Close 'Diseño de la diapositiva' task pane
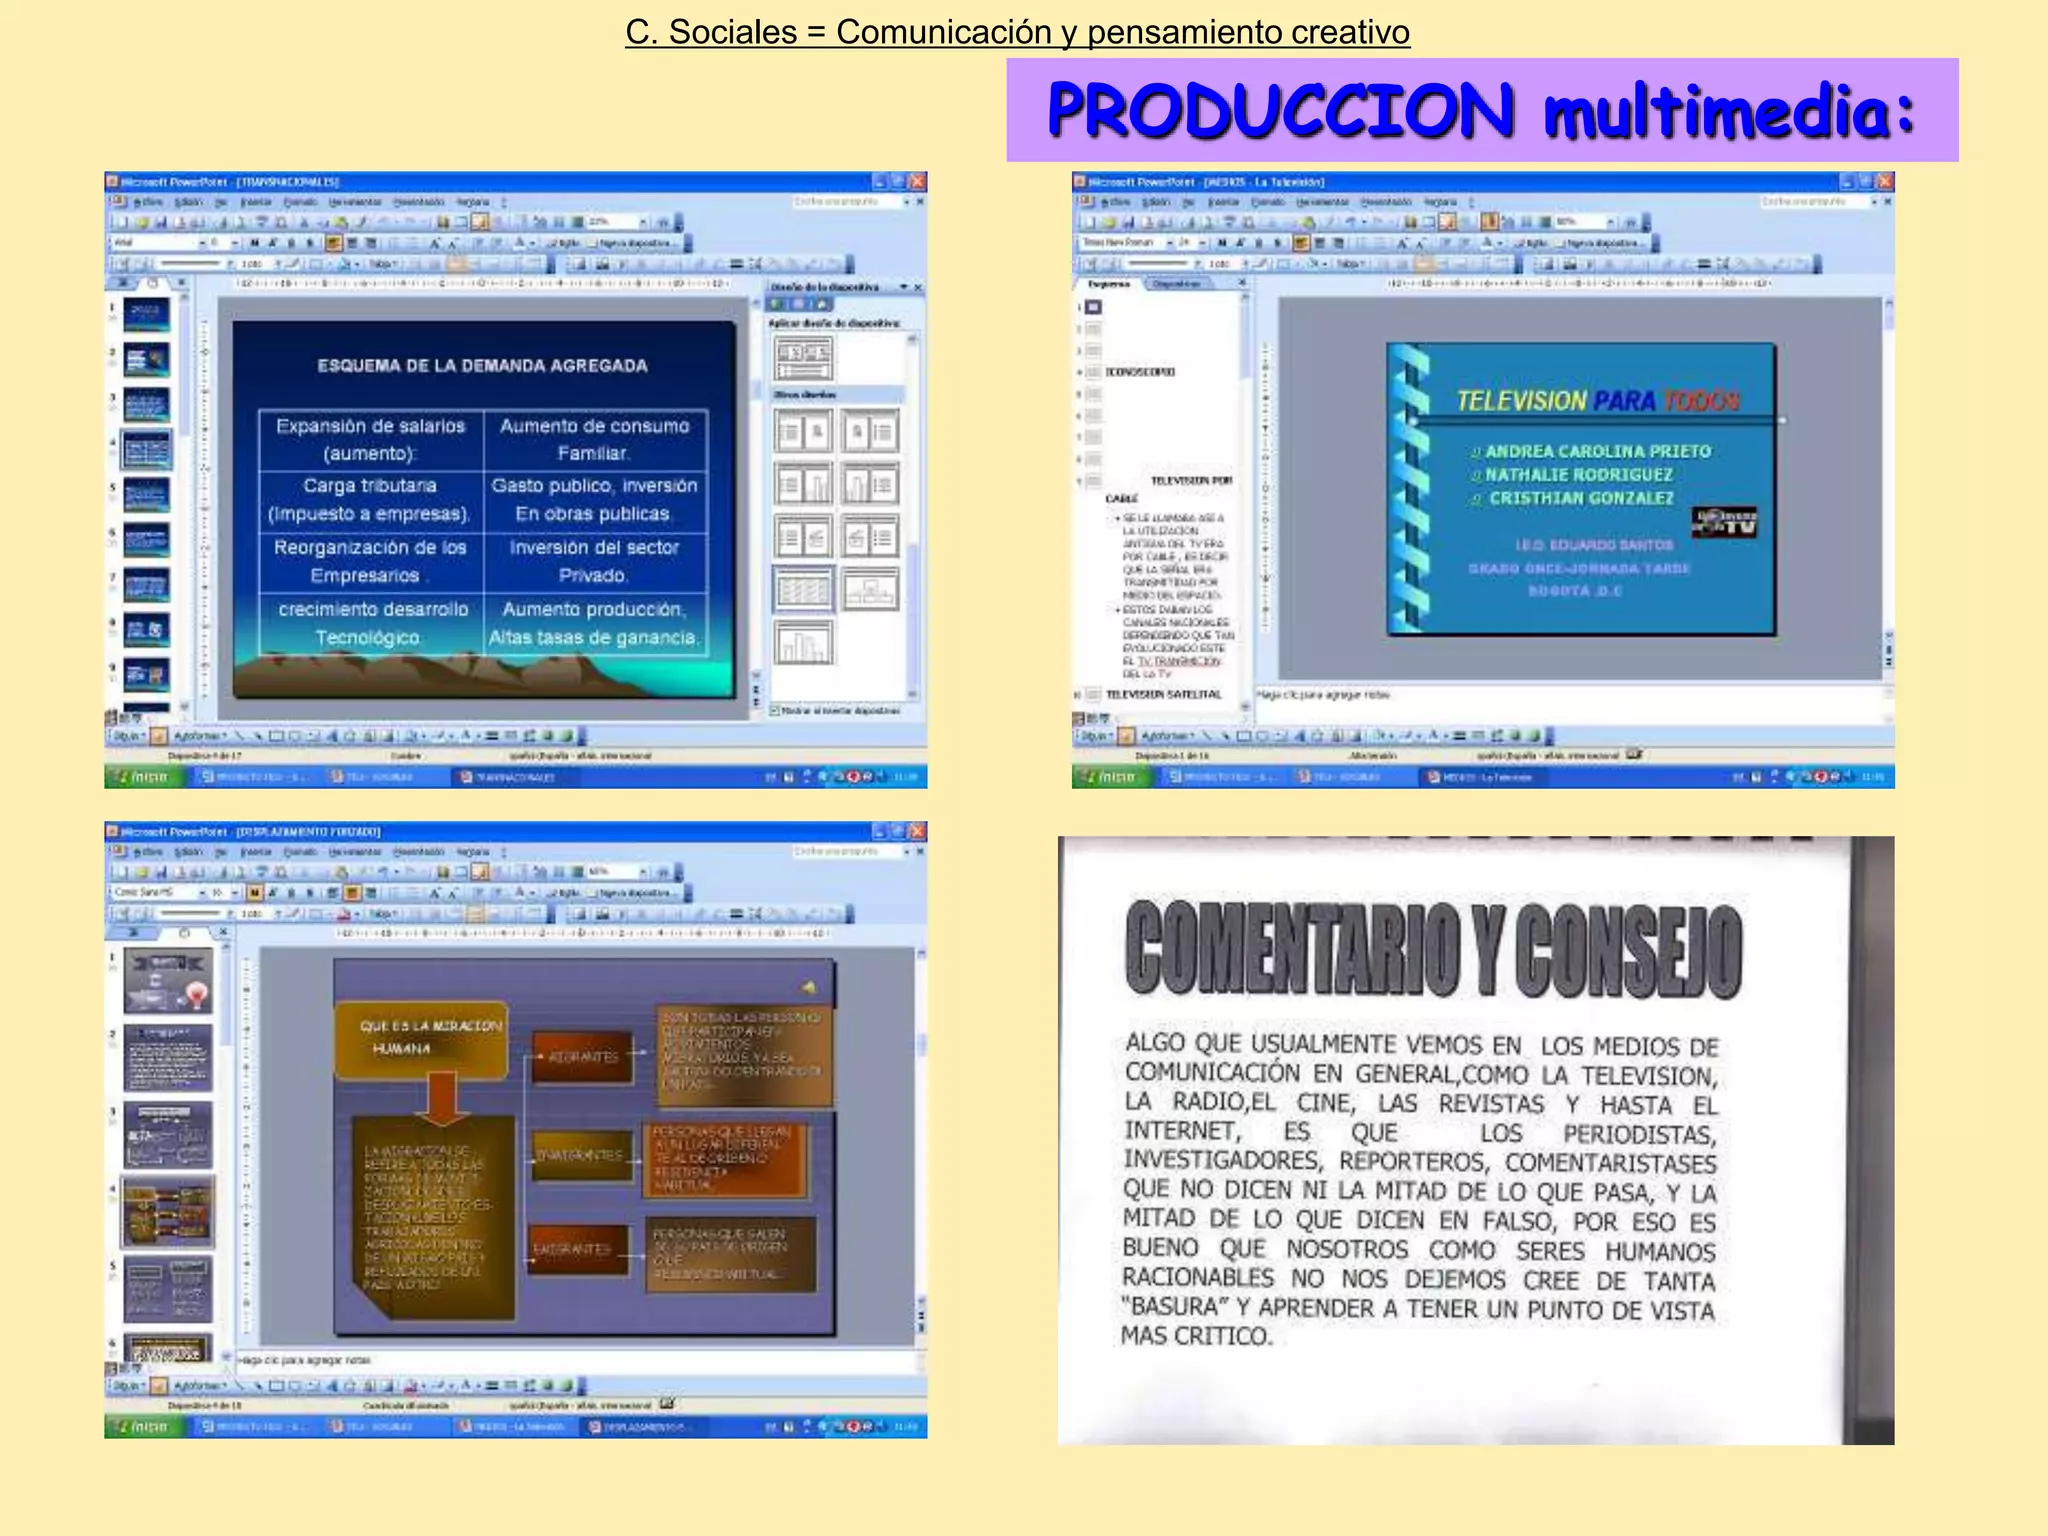 pos(918,288)
